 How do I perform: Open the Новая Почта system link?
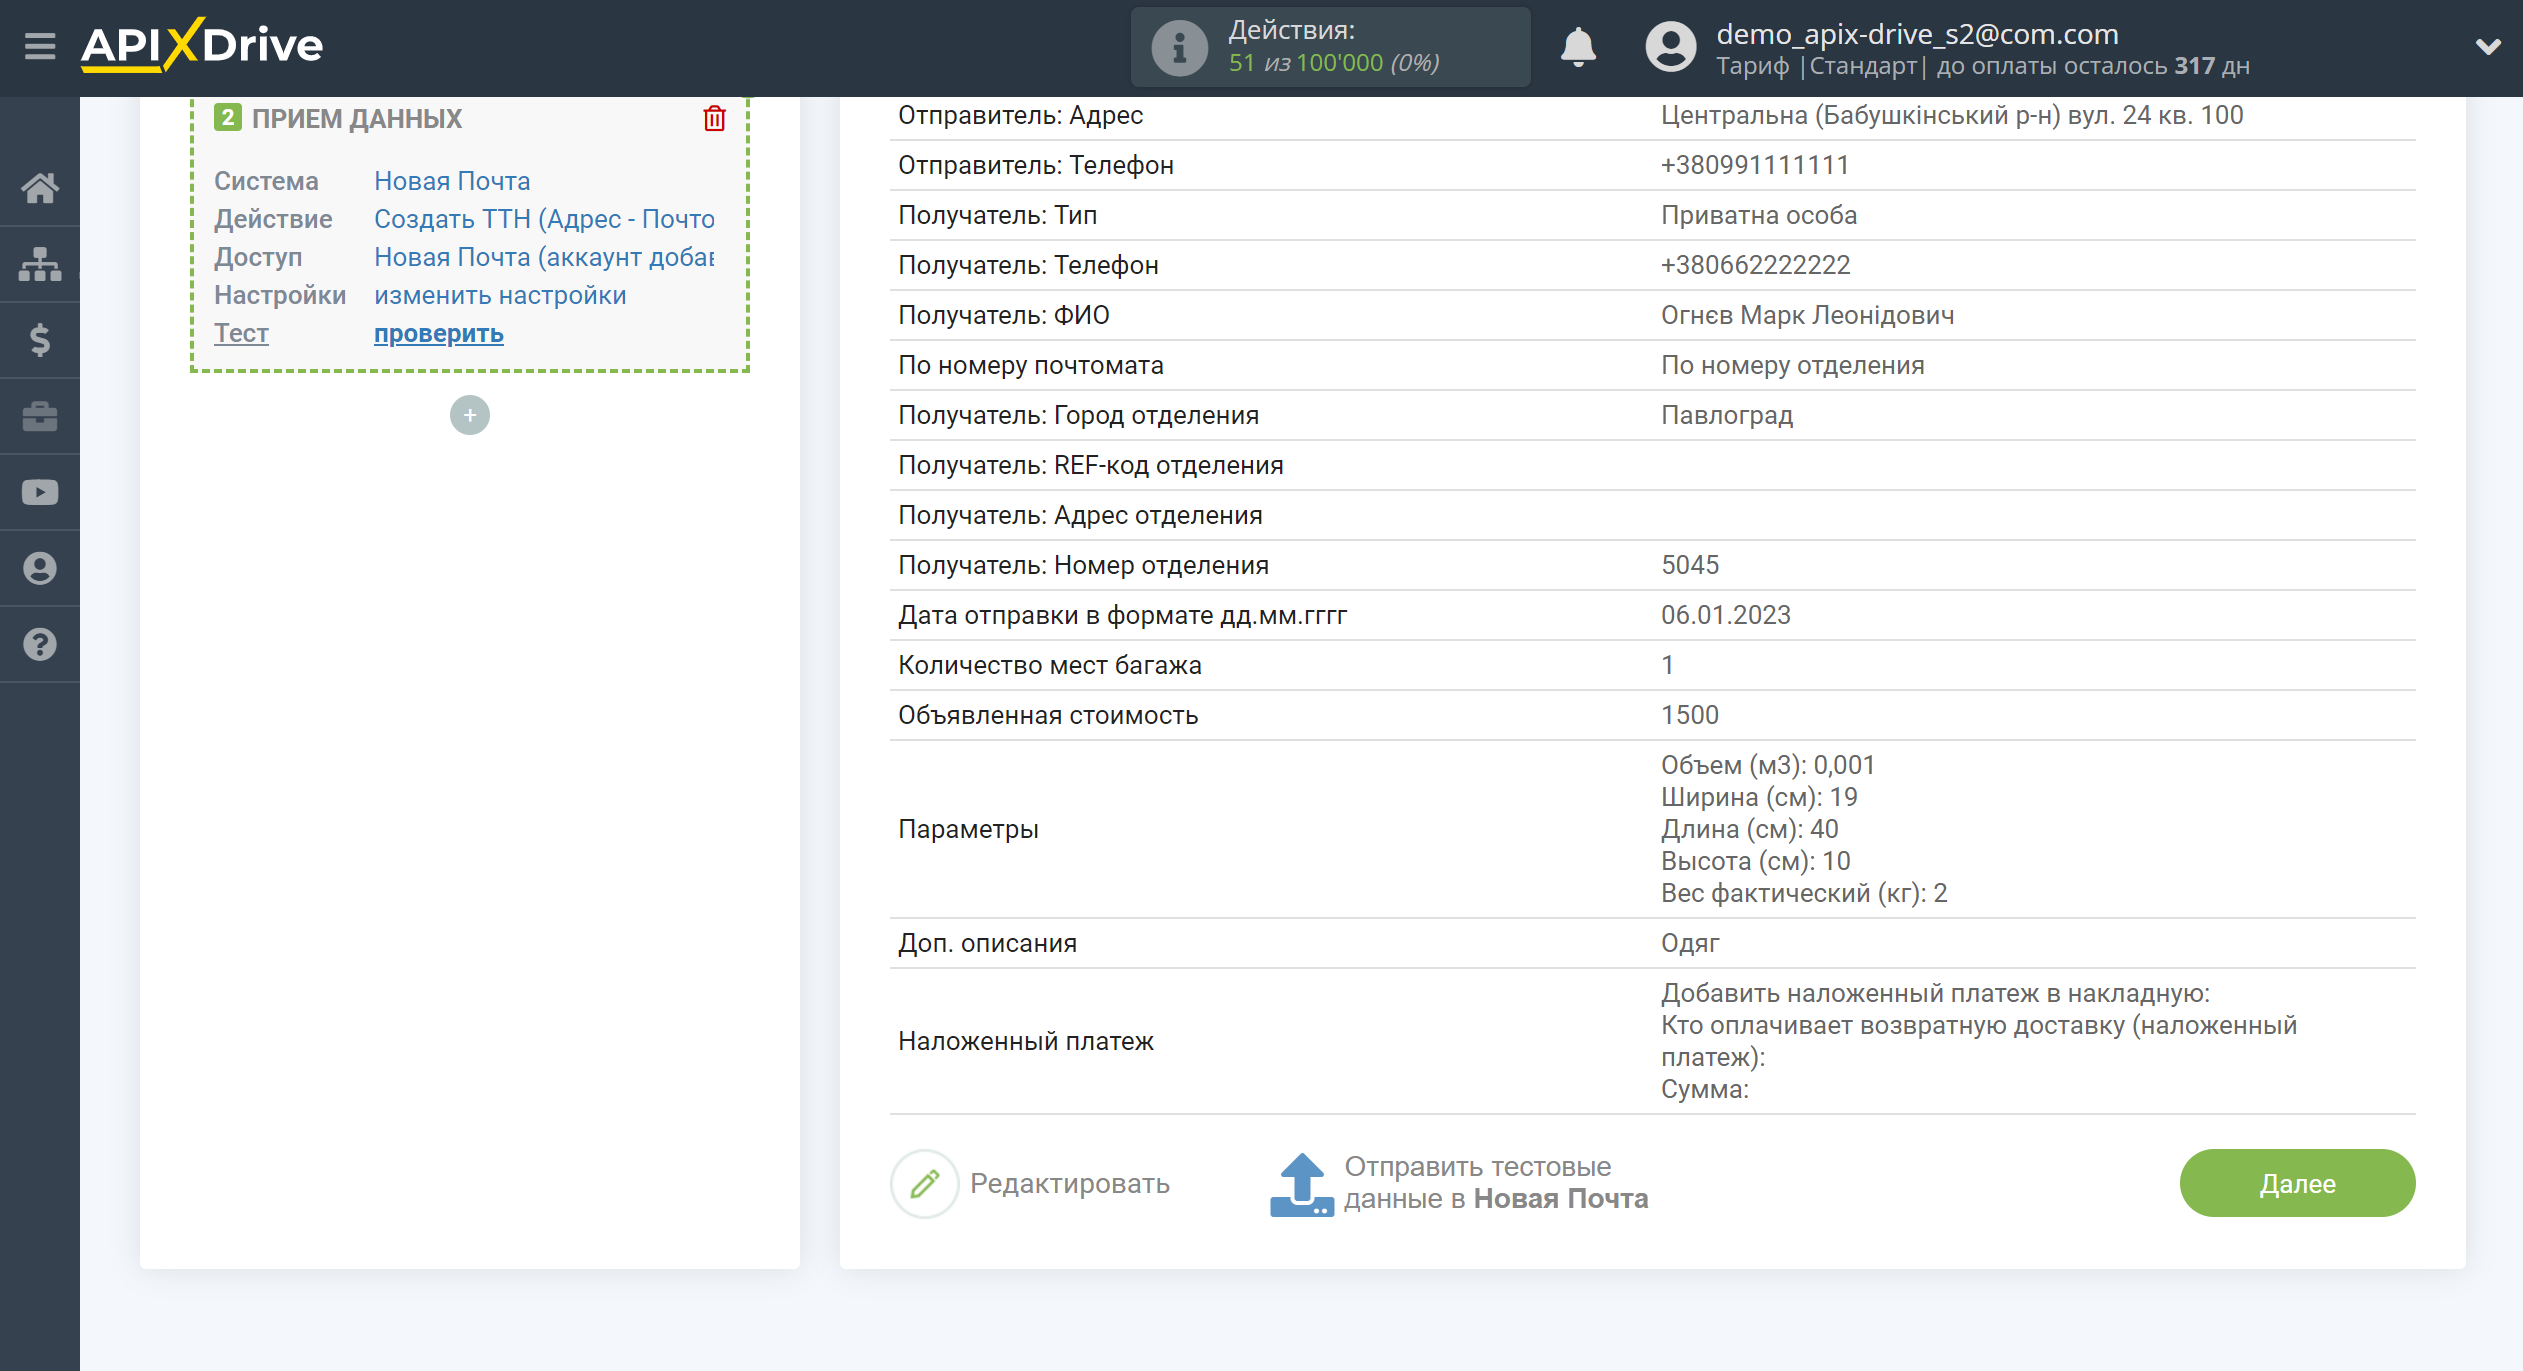coord(452,181)
